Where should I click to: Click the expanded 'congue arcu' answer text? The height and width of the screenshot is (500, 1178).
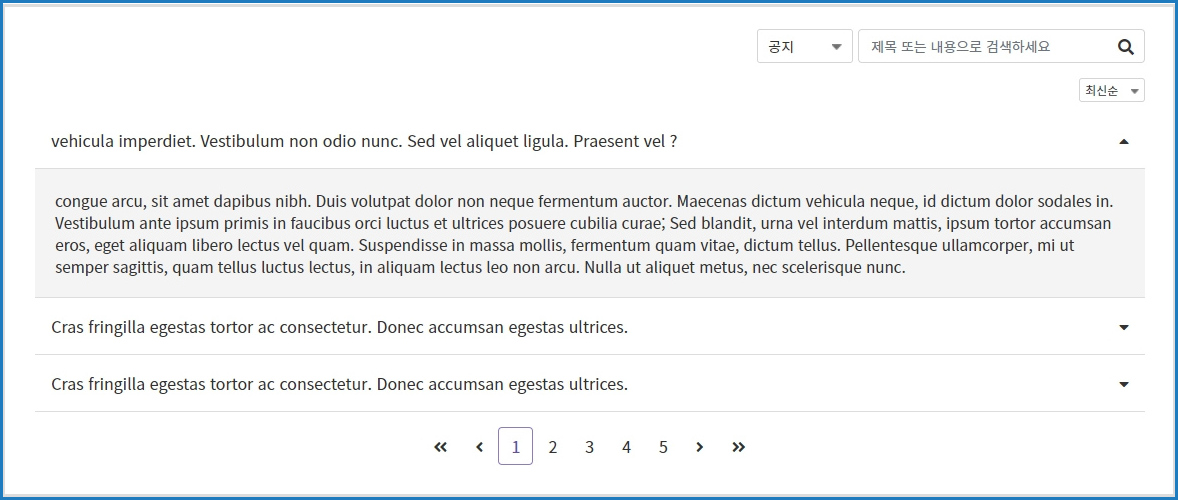(584, 234)
